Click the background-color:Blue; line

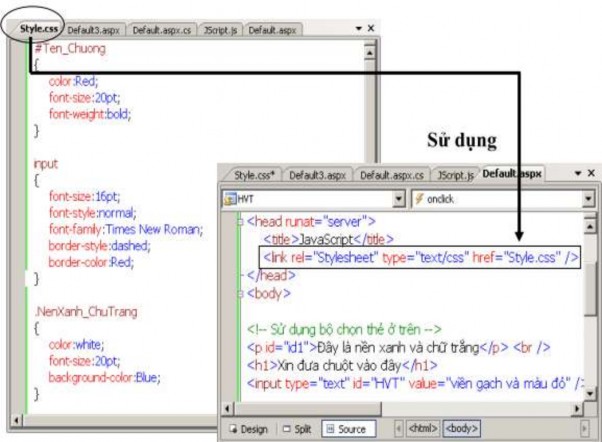click(104, 378)
